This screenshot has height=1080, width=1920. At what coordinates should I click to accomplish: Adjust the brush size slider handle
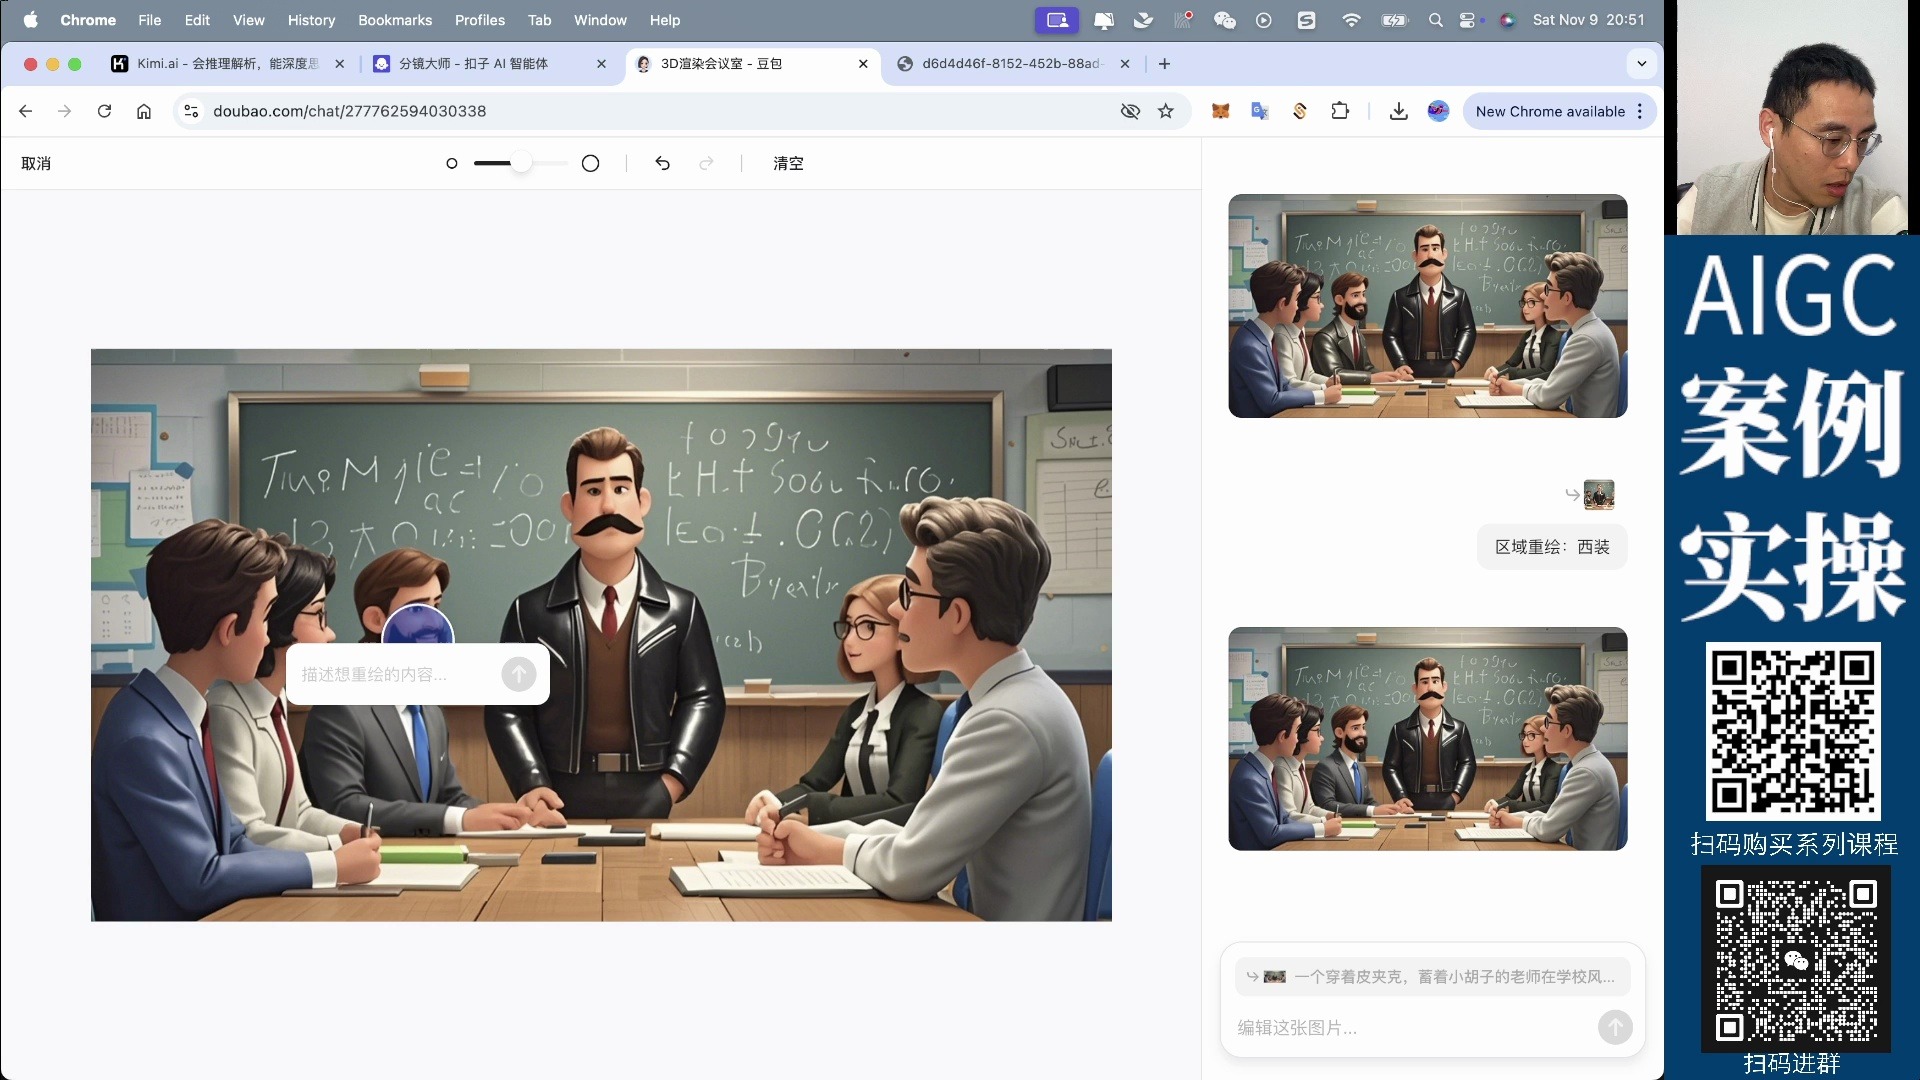pos(521,163)
